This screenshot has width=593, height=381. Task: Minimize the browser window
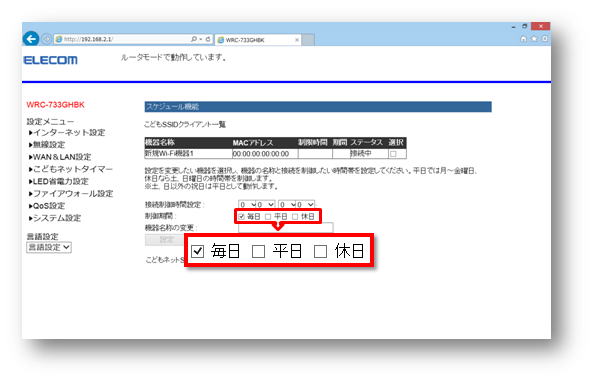pyautogui.click(x=514, y=27)
